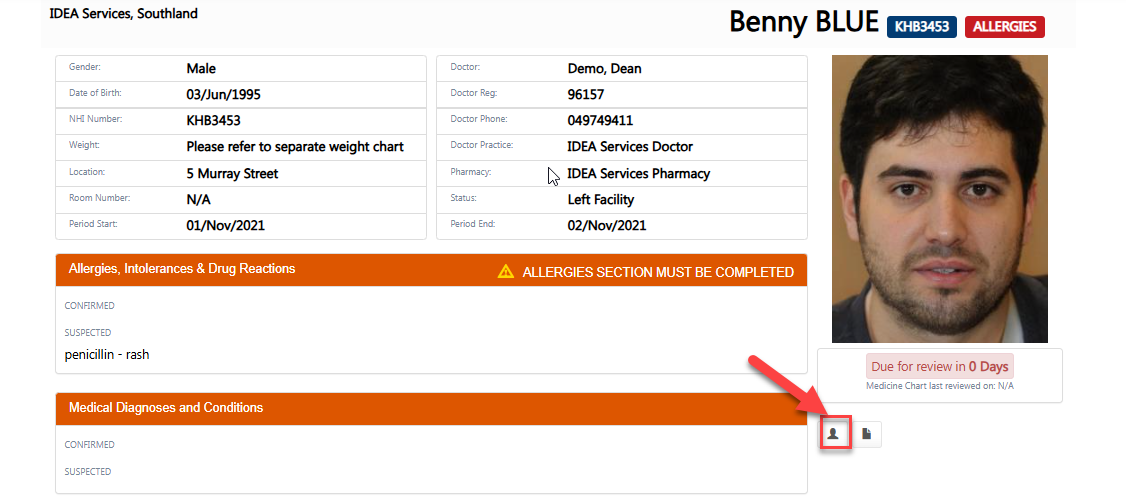This screenshot has width=1126, height=500.
Task: Click the Pharmacy value IDEA Services Pharmacy
Action: (638, 173)
